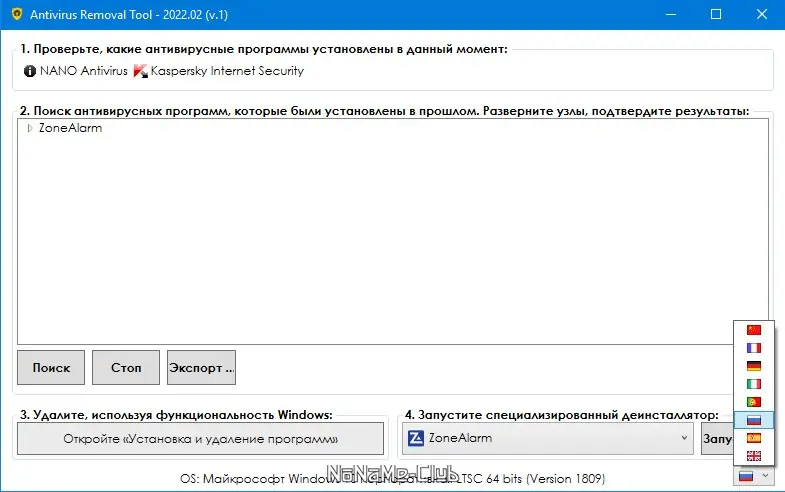Select the Portuguese flag language option
The width and height of the screenshot is (785, 492).
[x=753, y=402]
